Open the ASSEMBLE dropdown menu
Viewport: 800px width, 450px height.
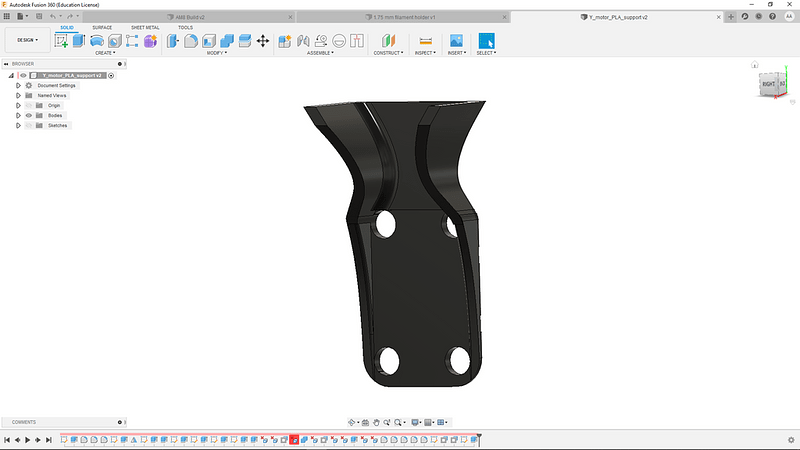click(x=320, y=53)
